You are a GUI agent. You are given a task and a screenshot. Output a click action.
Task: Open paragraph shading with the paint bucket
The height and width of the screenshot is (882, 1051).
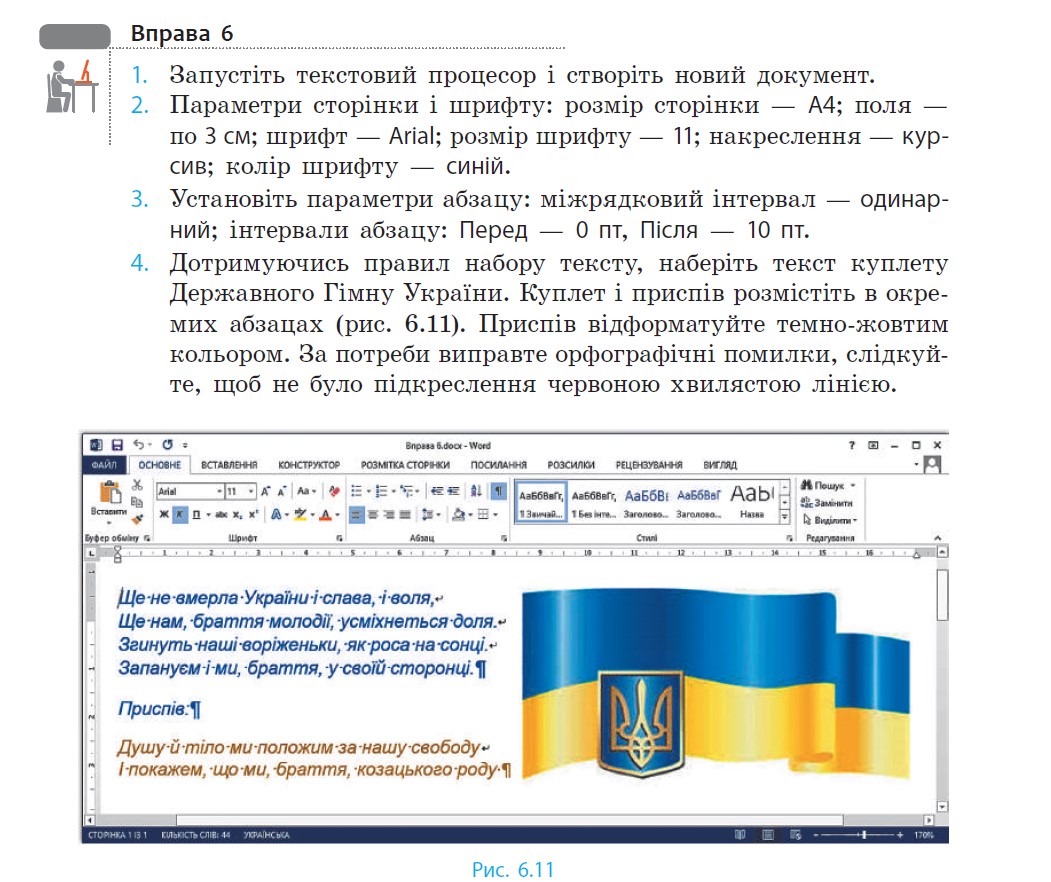click(459, 515)
